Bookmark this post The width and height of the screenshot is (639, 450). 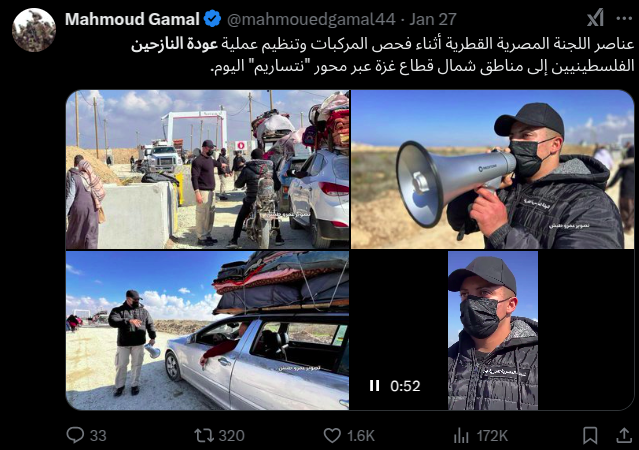click(x=590, y=435)
